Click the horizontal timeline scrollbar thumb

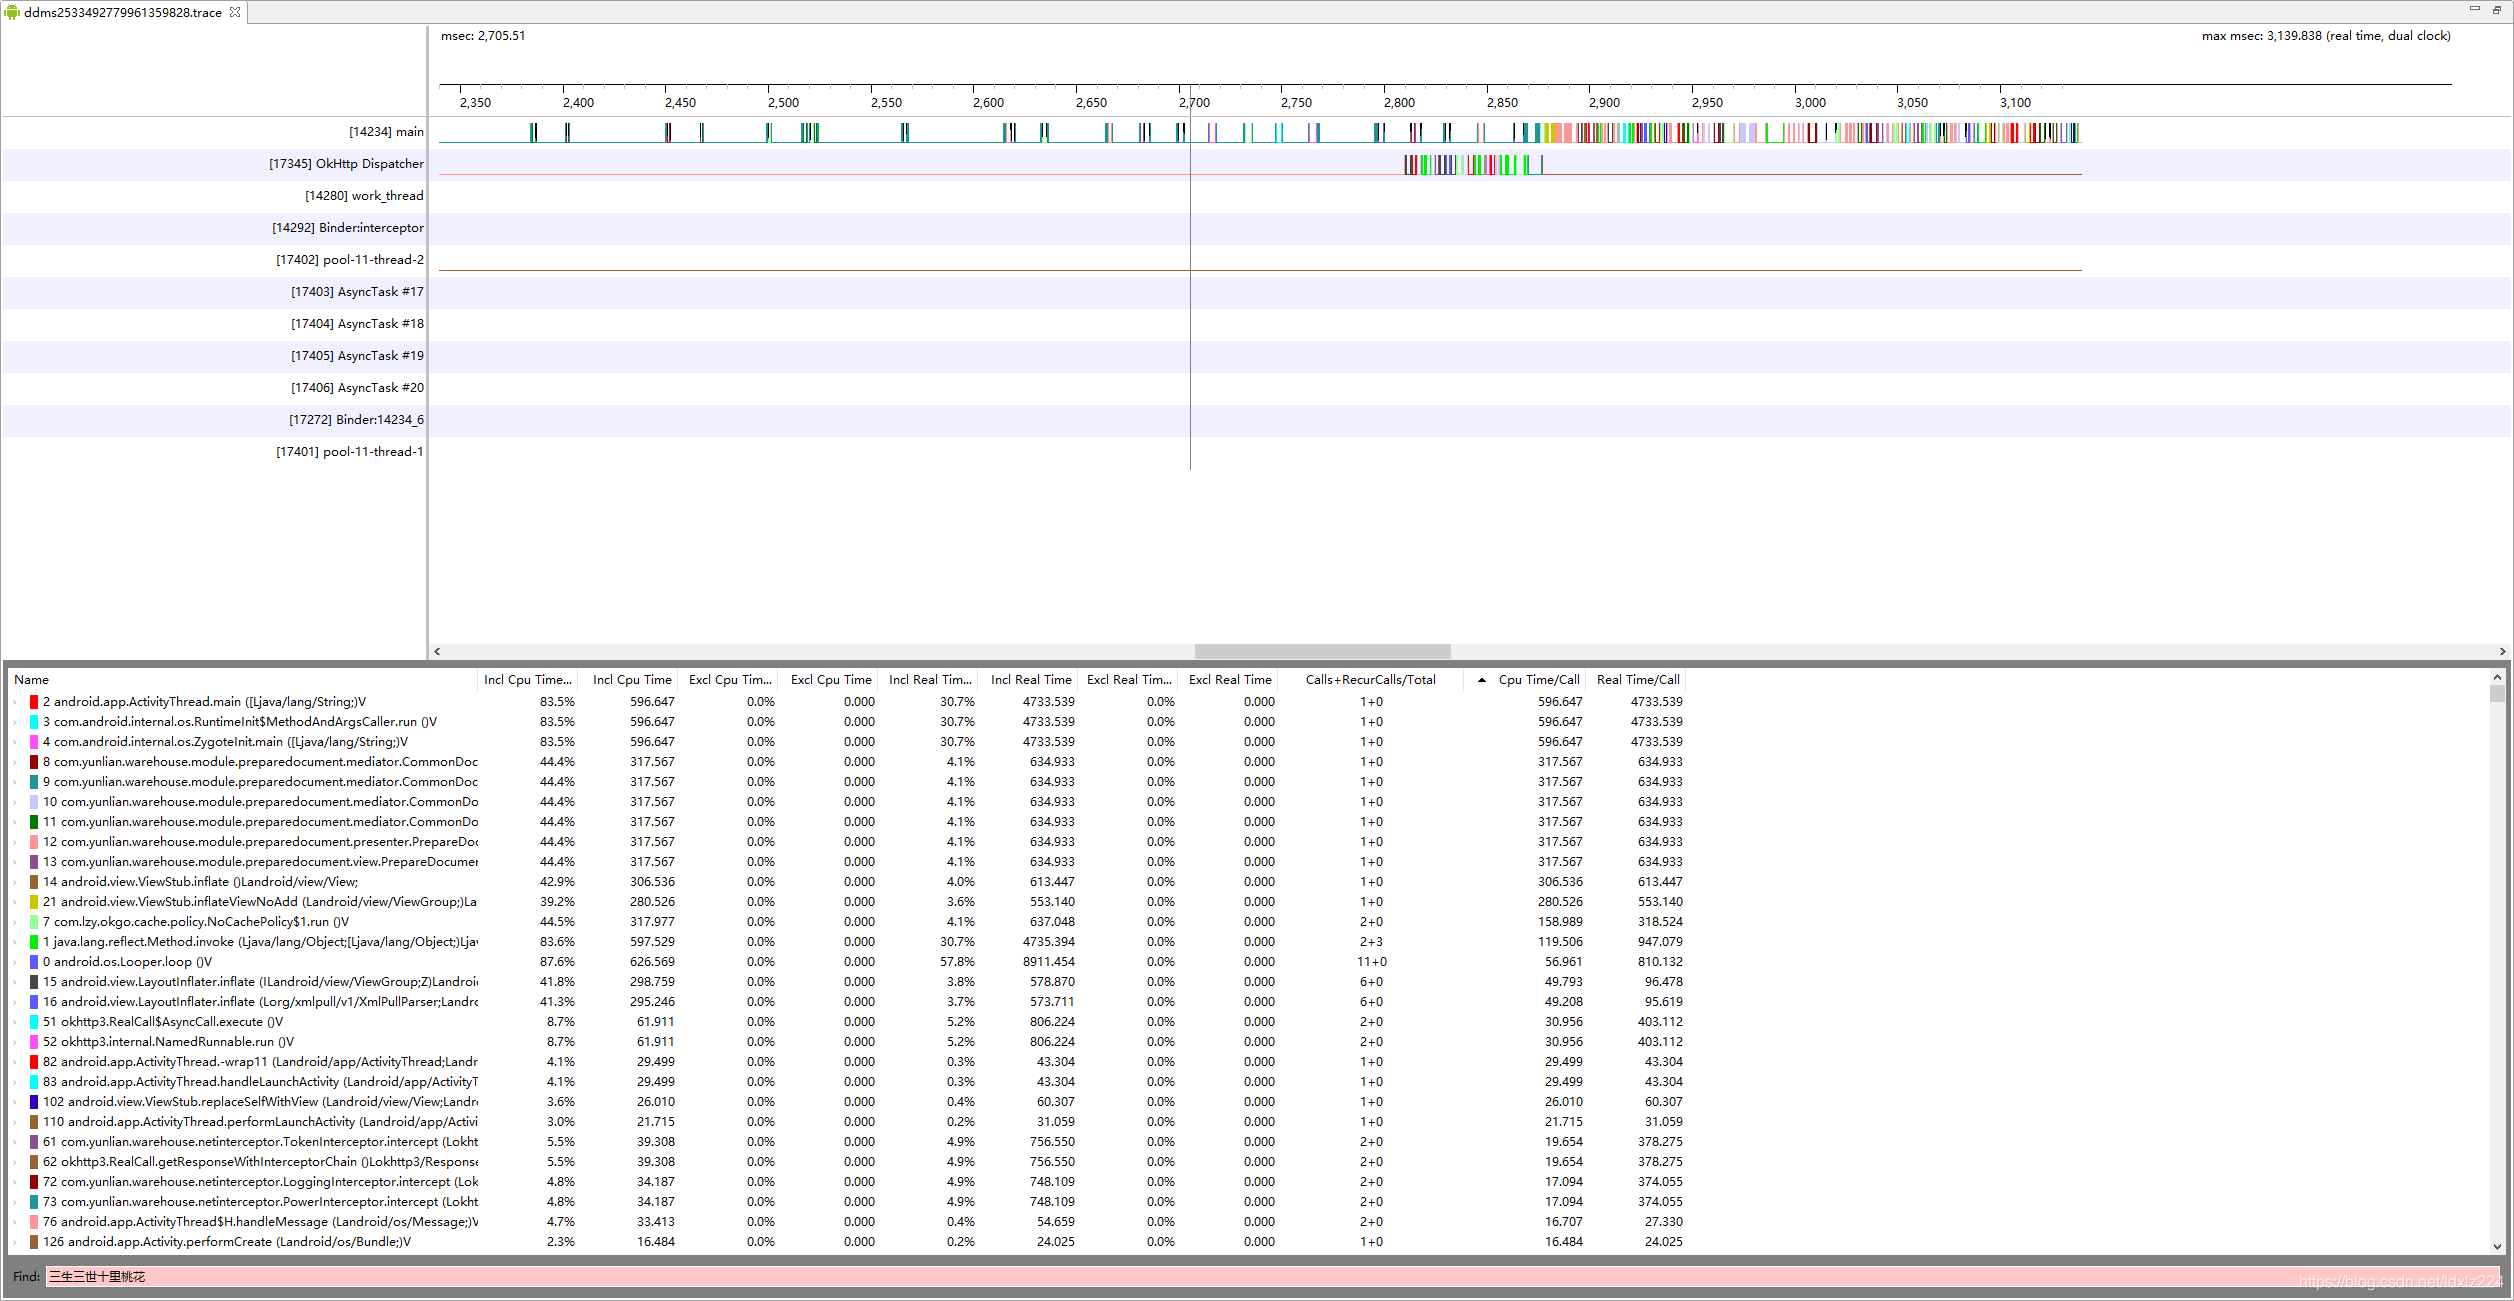[1322, 651]
